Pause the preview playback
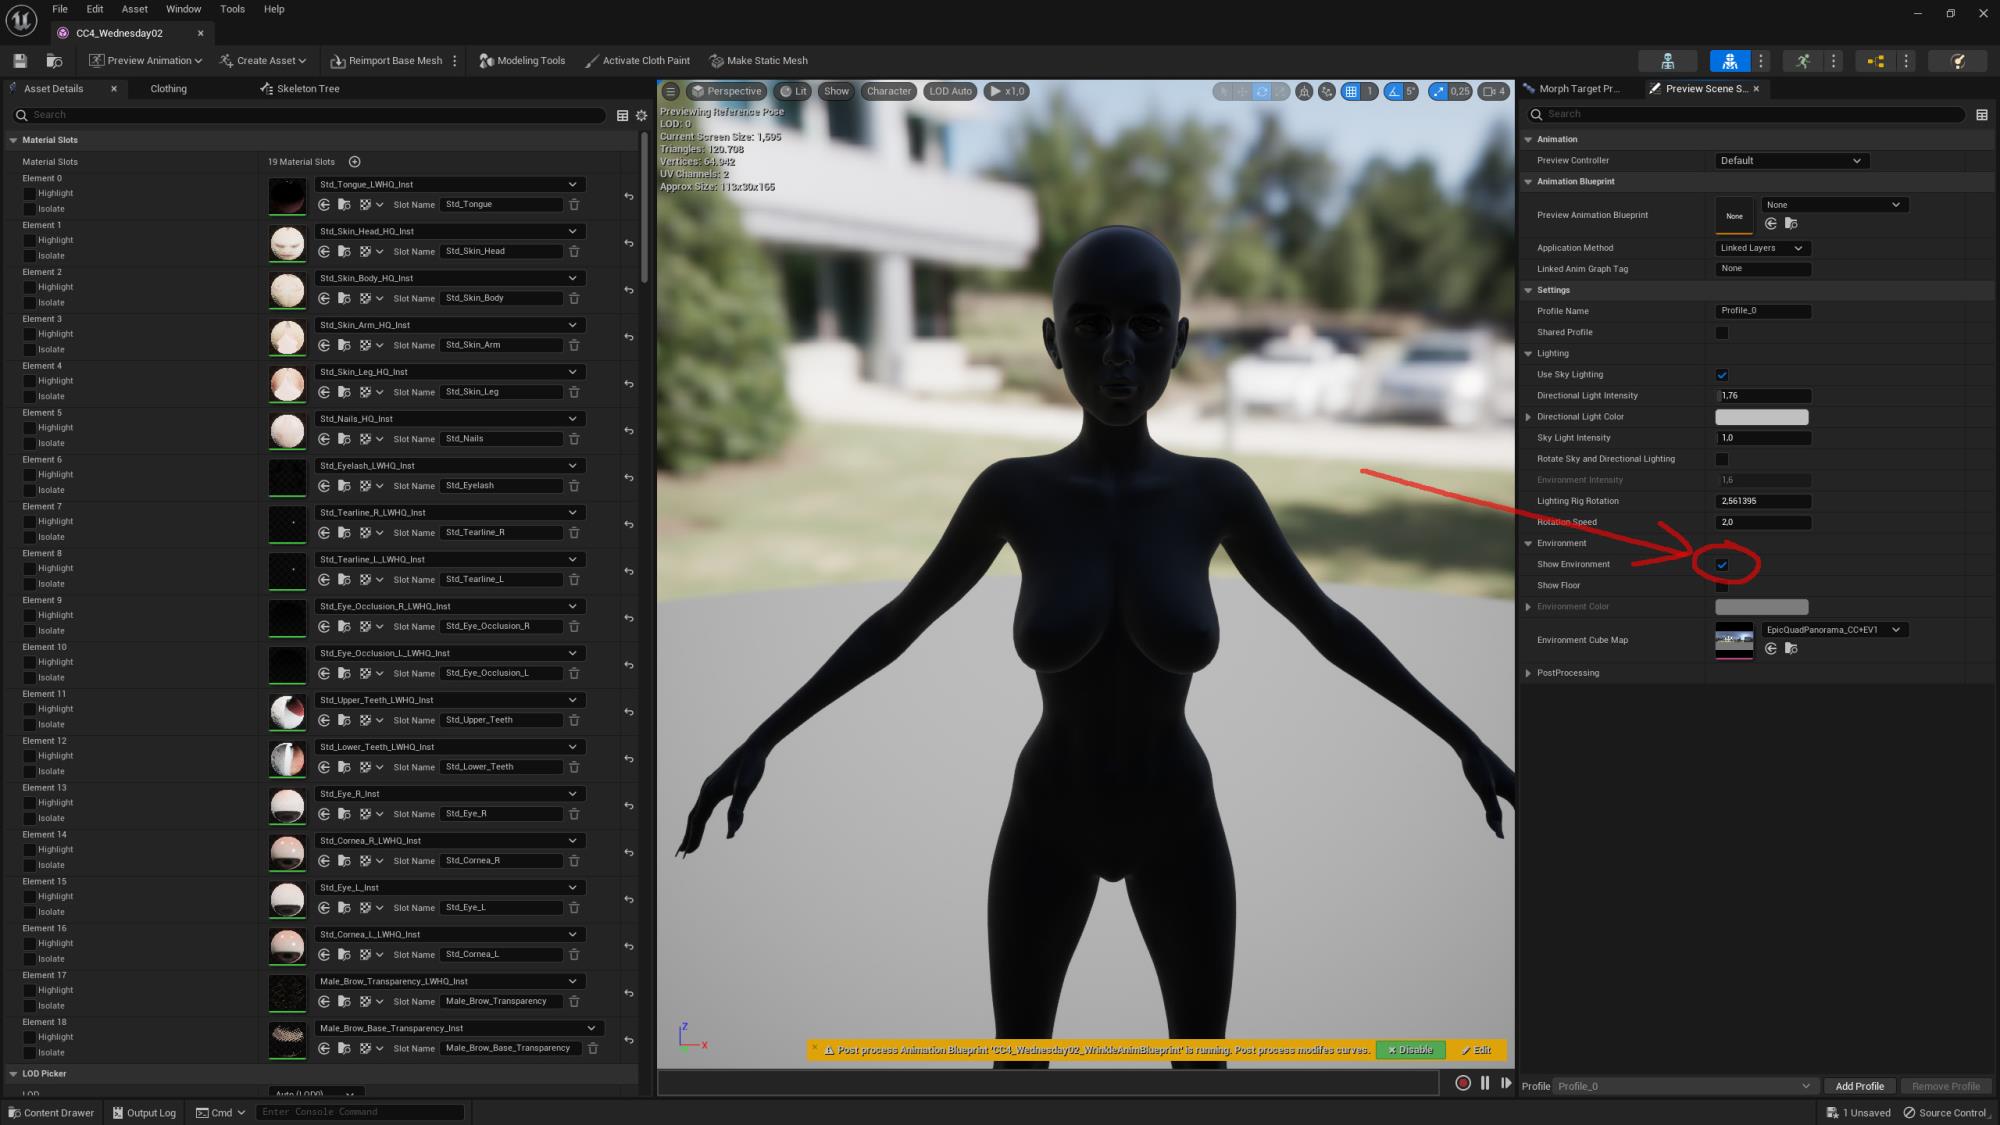Viewport: 2000px width, 1125px height. click(x=1485, y=1083)
